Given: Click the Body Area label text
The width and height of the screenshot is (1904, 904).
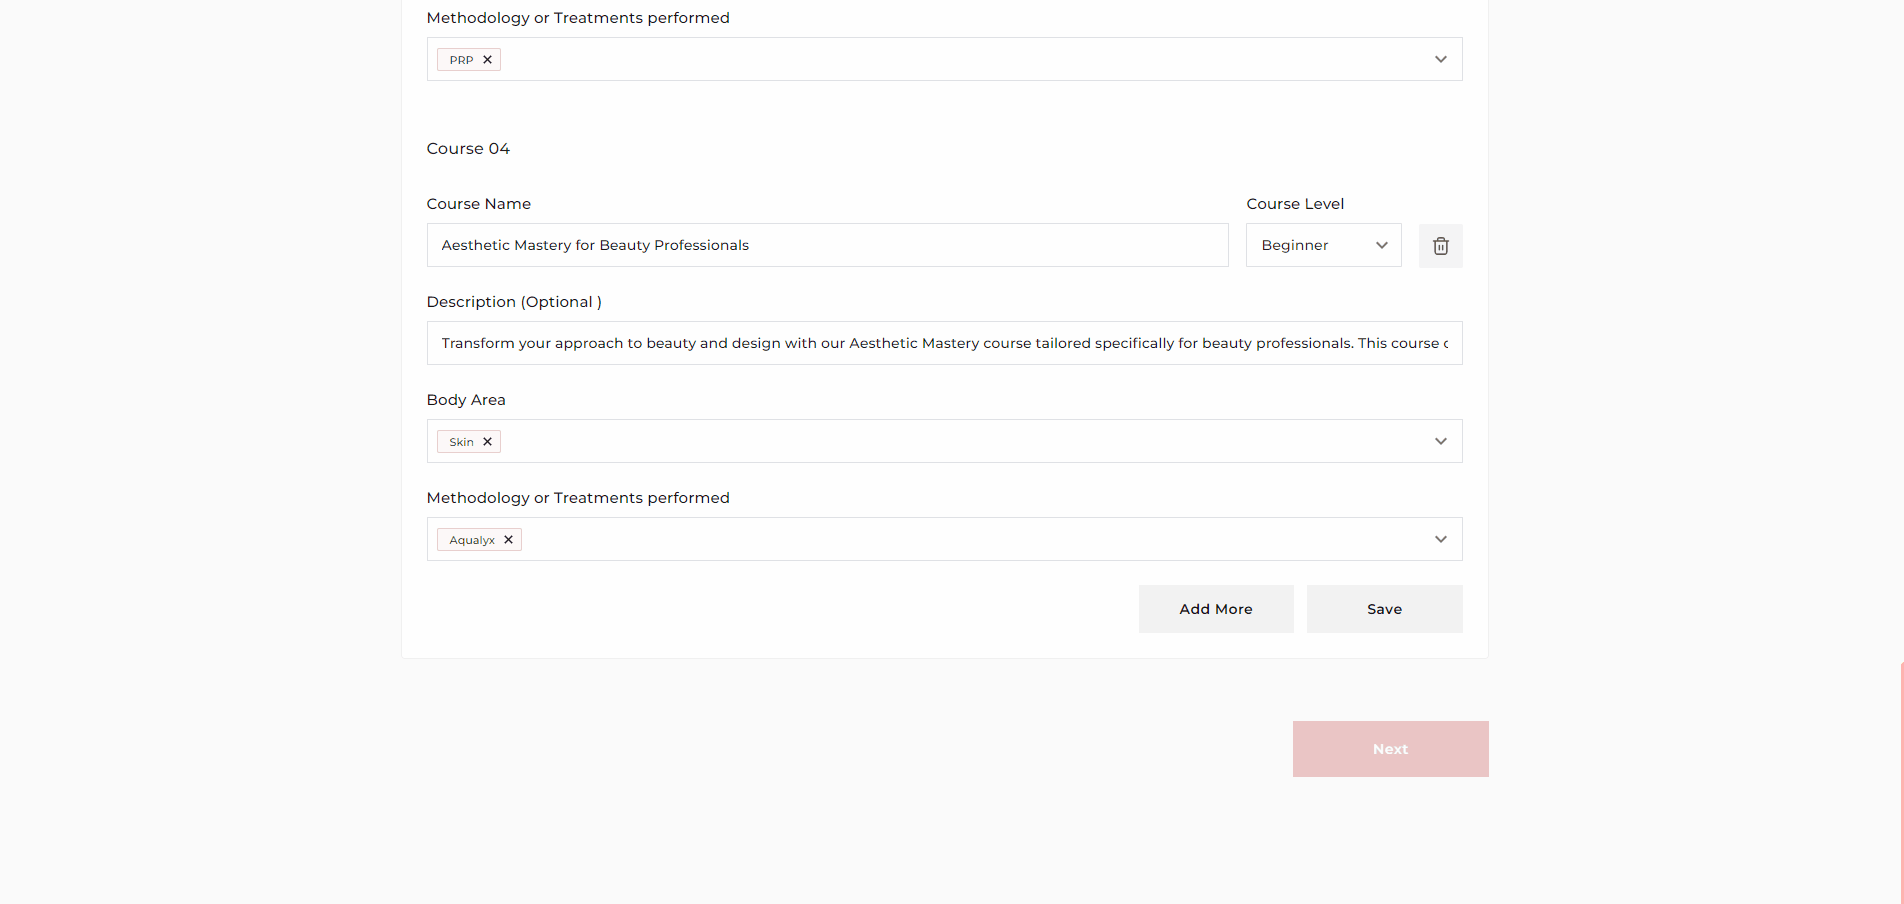Looking at the screenshot, I should [466, 400].
